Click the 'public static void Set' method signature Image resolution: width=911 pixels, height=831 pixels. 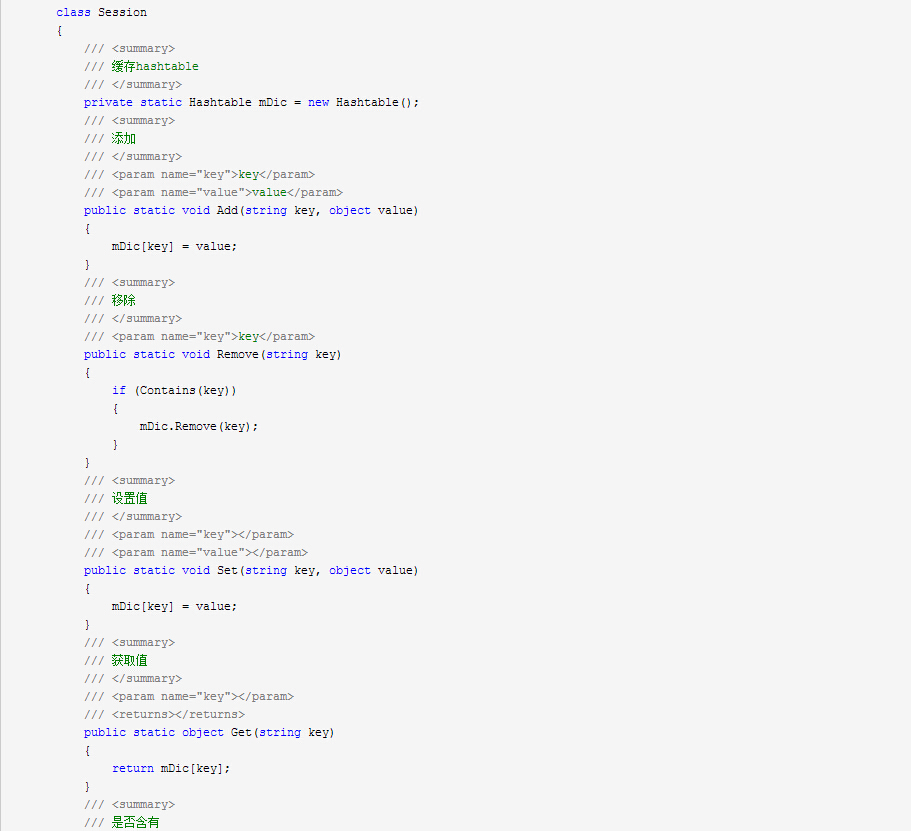(x=251, y=571)
